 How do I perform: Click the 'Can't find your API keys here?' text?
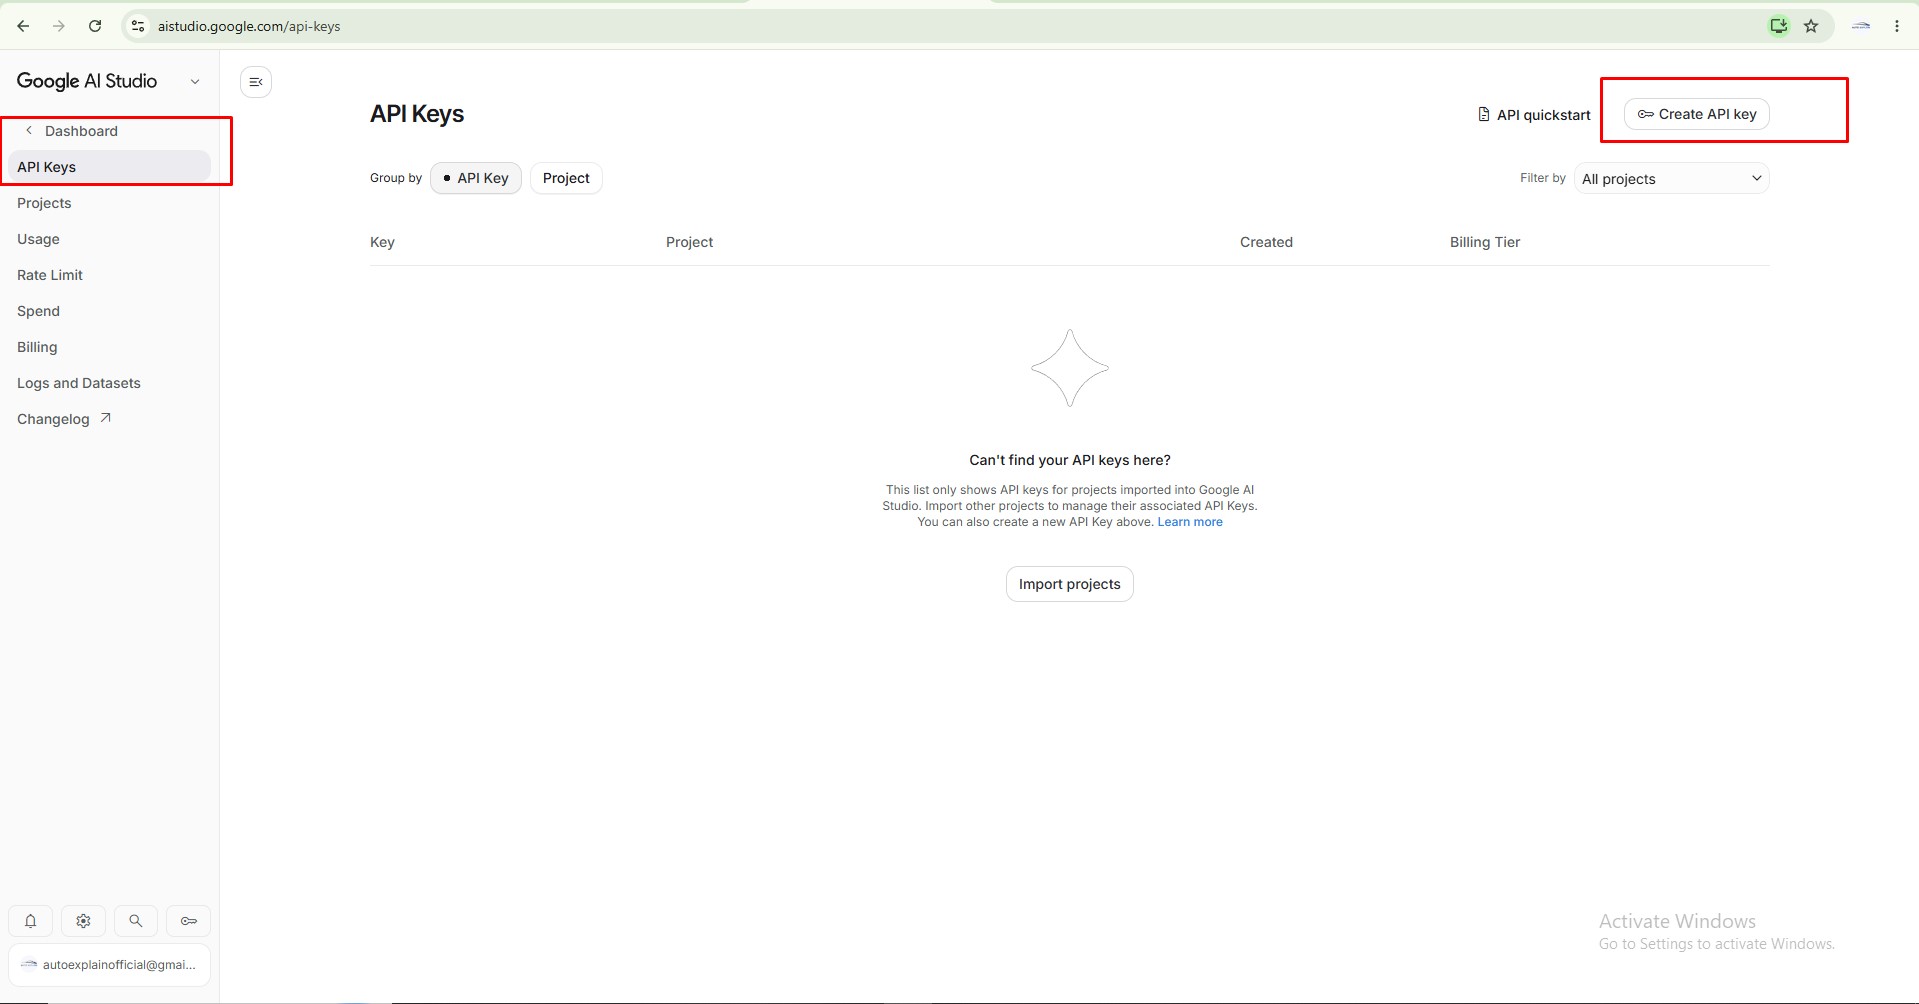click(x=1069, y=460)
